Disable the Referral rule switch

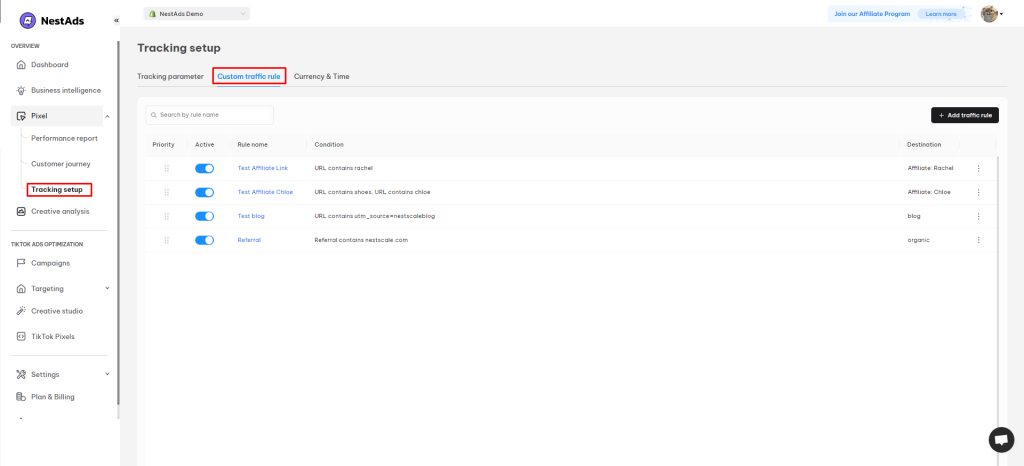[204, 240]
